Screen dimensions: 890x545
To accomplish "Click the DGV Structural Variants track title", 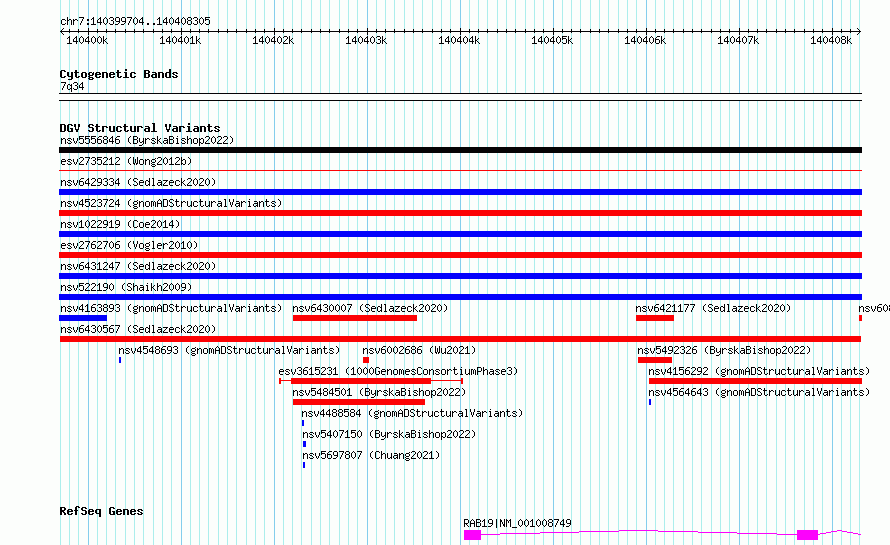I will click(x=140, y=128).
